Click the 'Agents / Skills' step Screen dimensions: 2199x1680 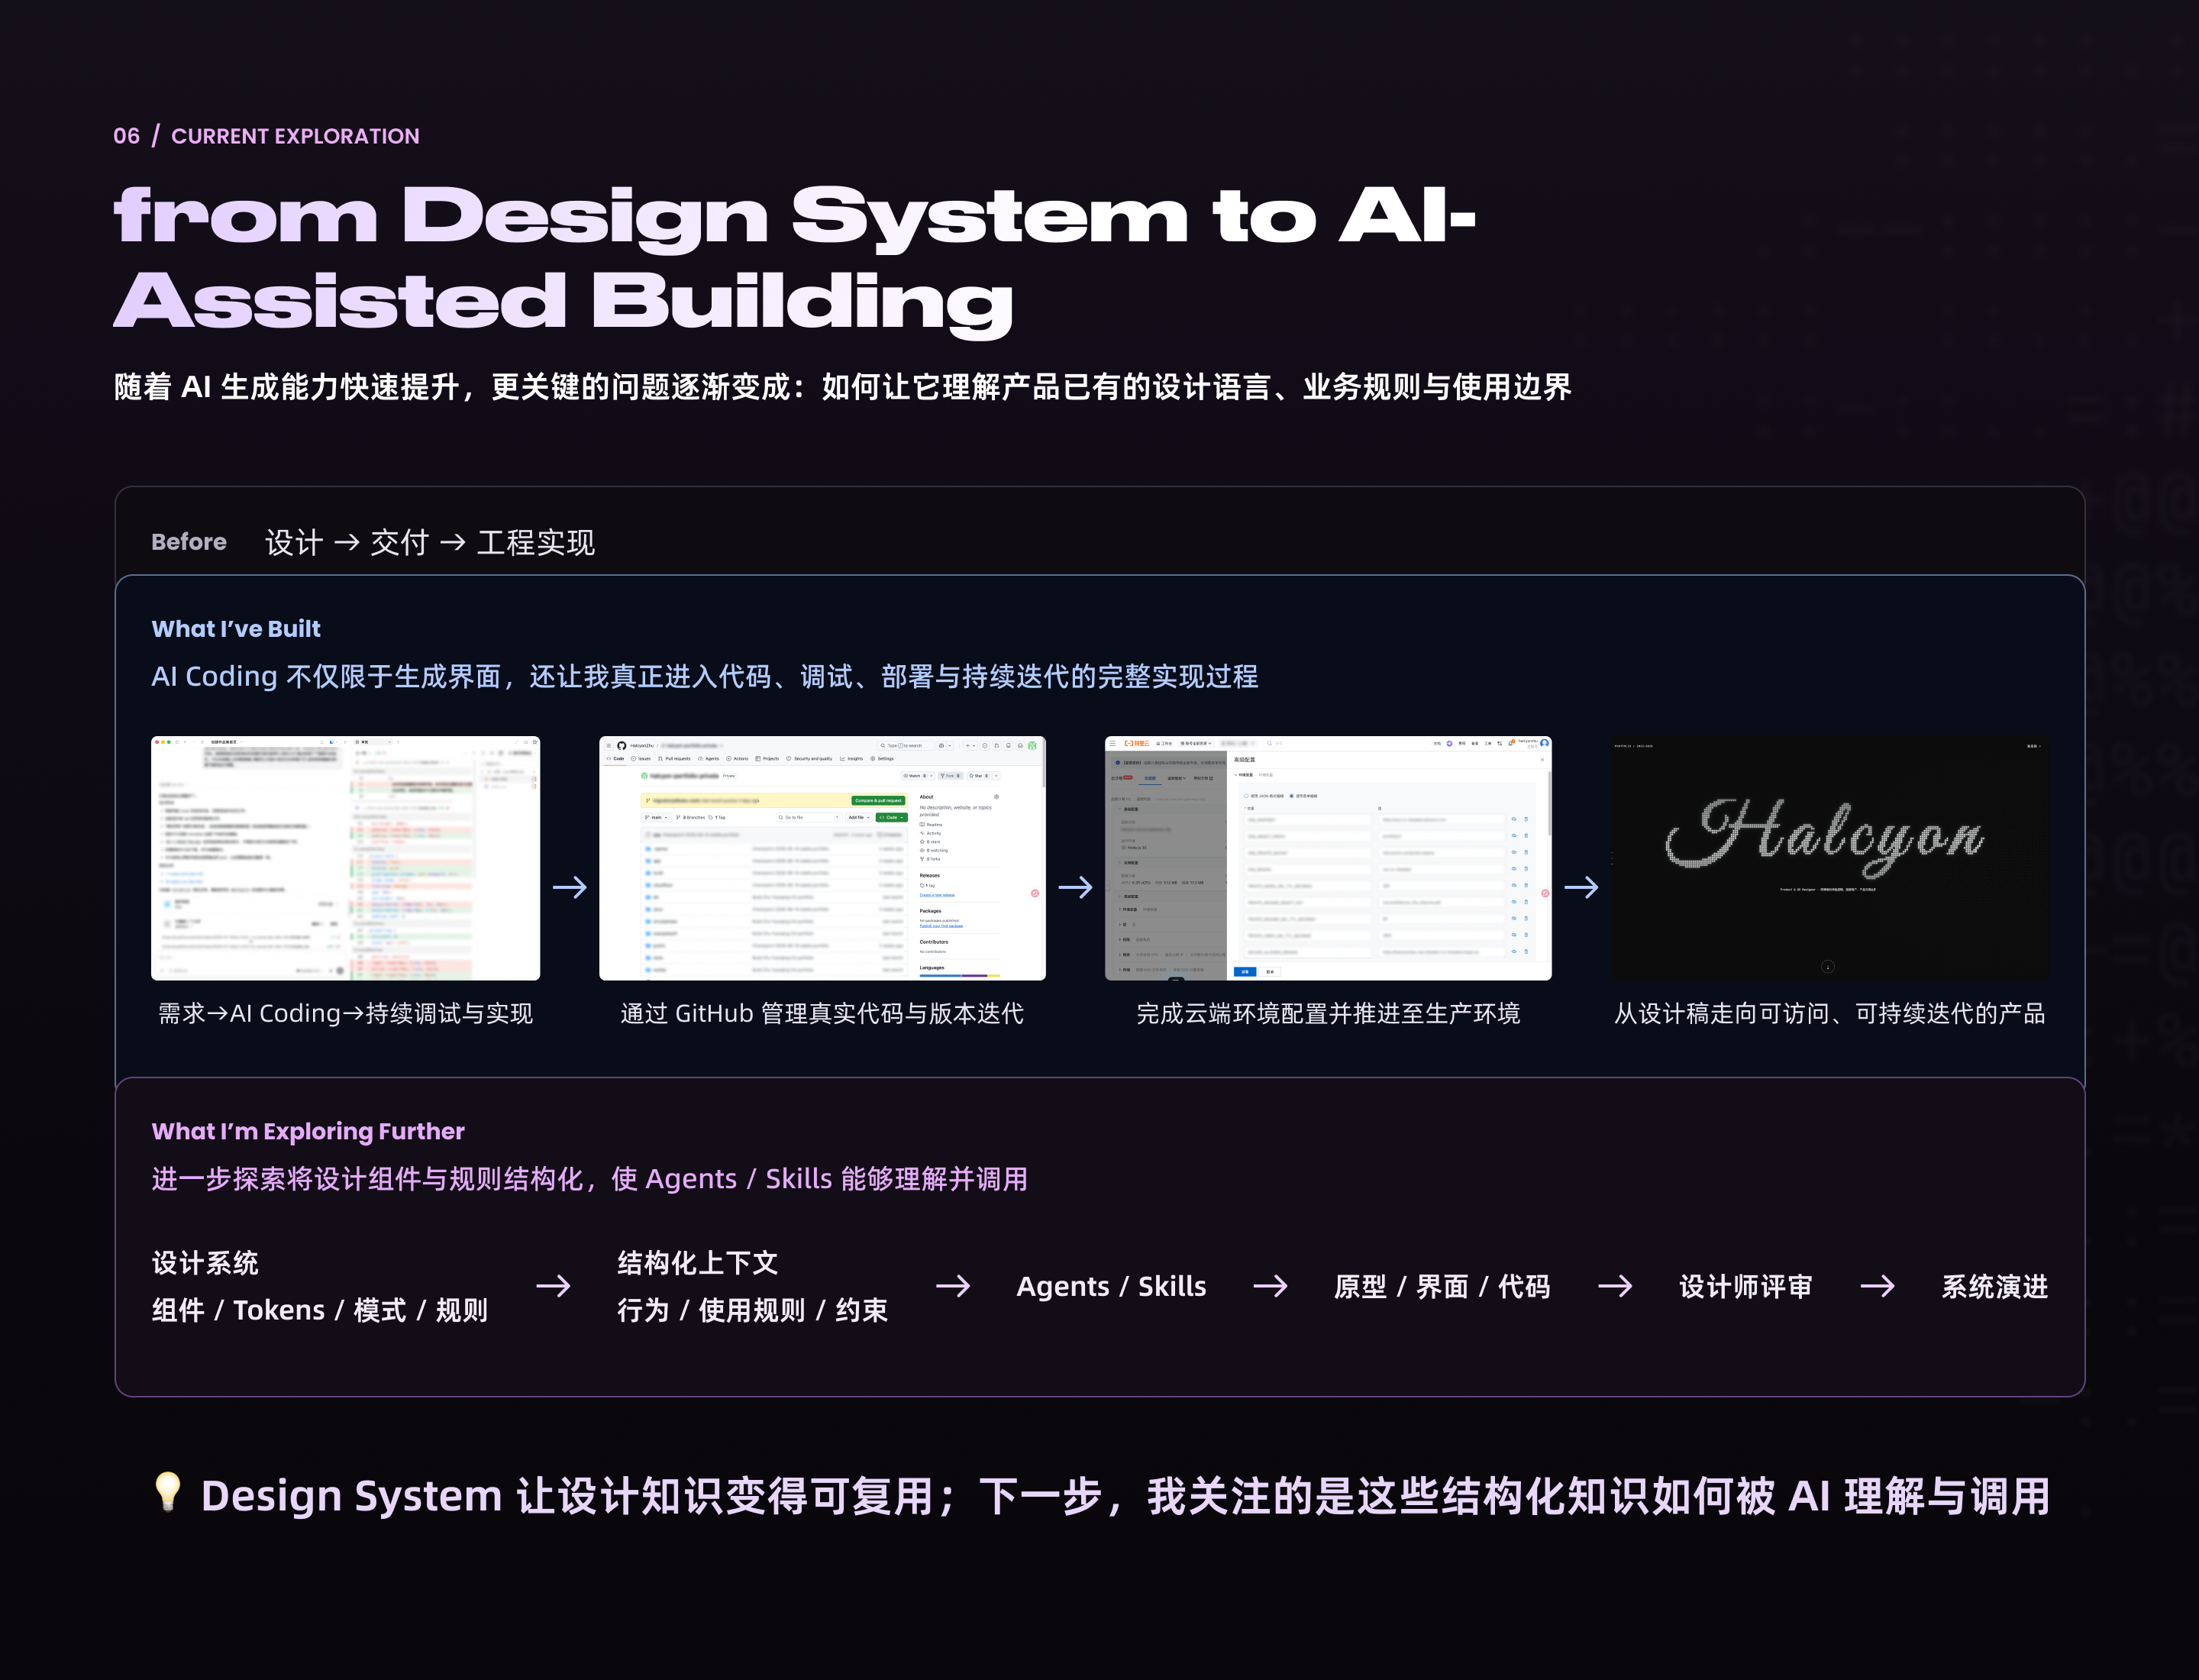click(x=1111, y=1286)
